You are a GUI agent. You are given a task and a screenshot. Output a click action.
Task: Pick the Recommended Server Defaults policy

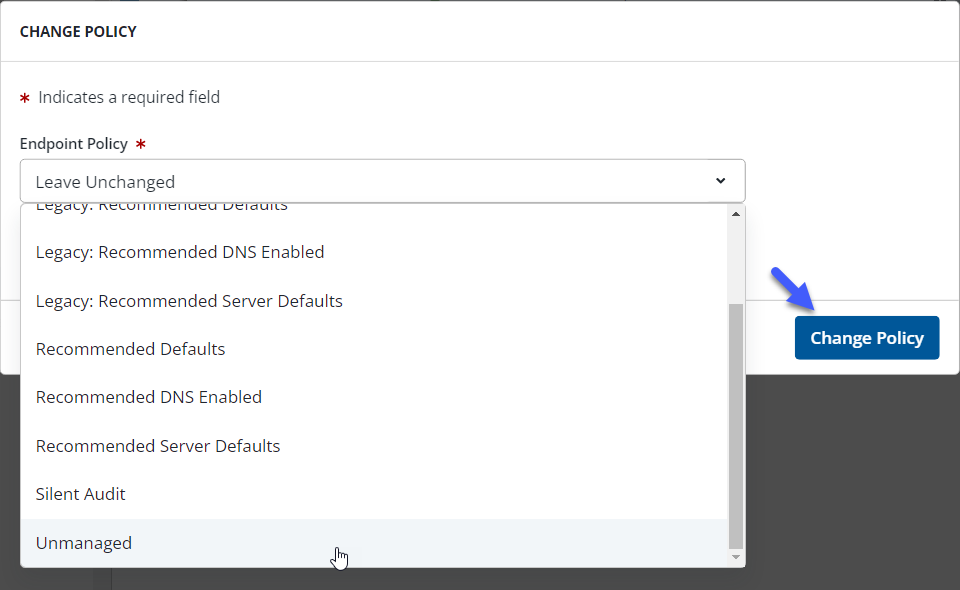click(373, 446)
